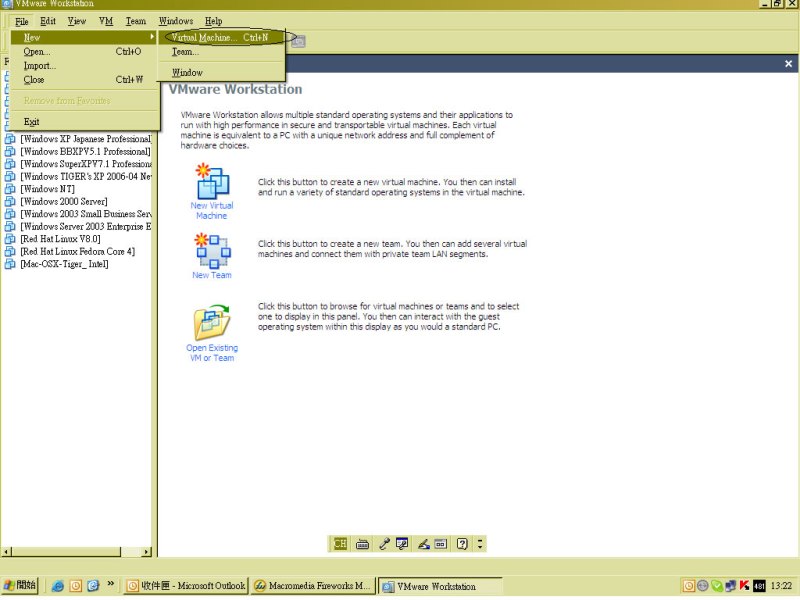Select Close in the File menu
The image size is (800, 600).
coord(83,80)
